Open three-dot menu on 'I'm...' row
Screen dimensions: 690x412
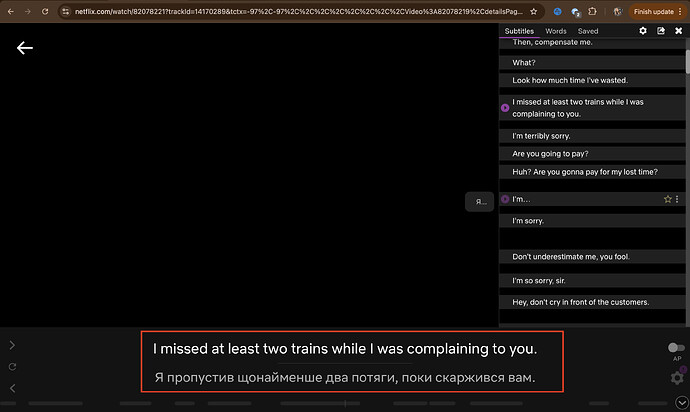click(x=677, y=199)
